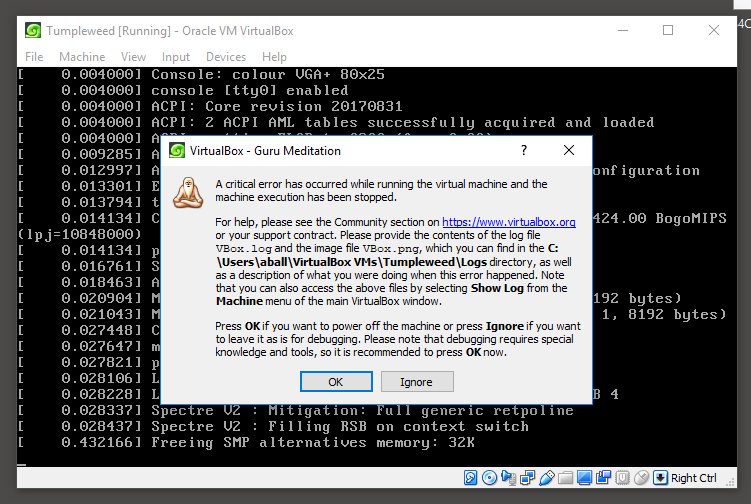This screenshot has width=751, height=504.
Task: Close the Tumpleweed VirtualBox window
Action: point(714,31)
